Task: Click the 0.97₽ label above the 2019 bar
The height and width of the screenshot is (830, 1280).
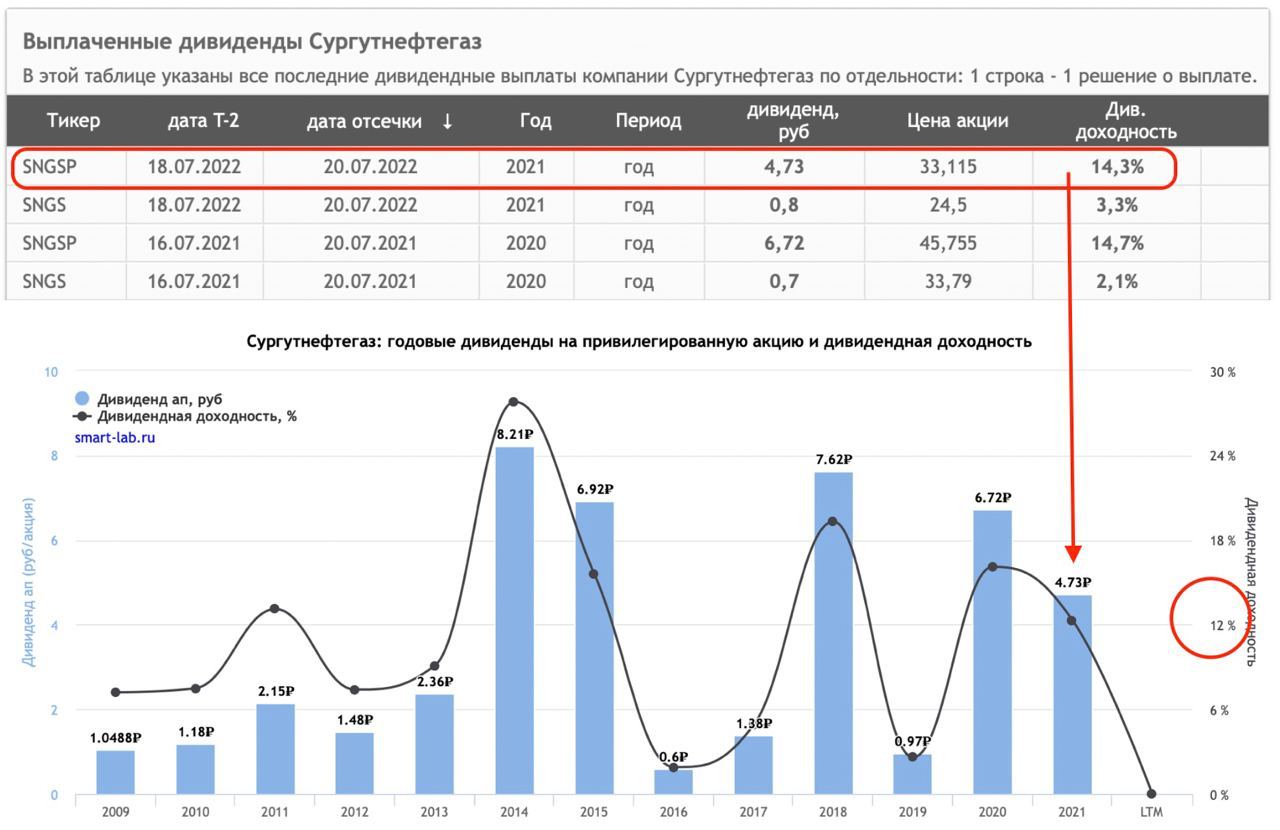Action: 913,742
